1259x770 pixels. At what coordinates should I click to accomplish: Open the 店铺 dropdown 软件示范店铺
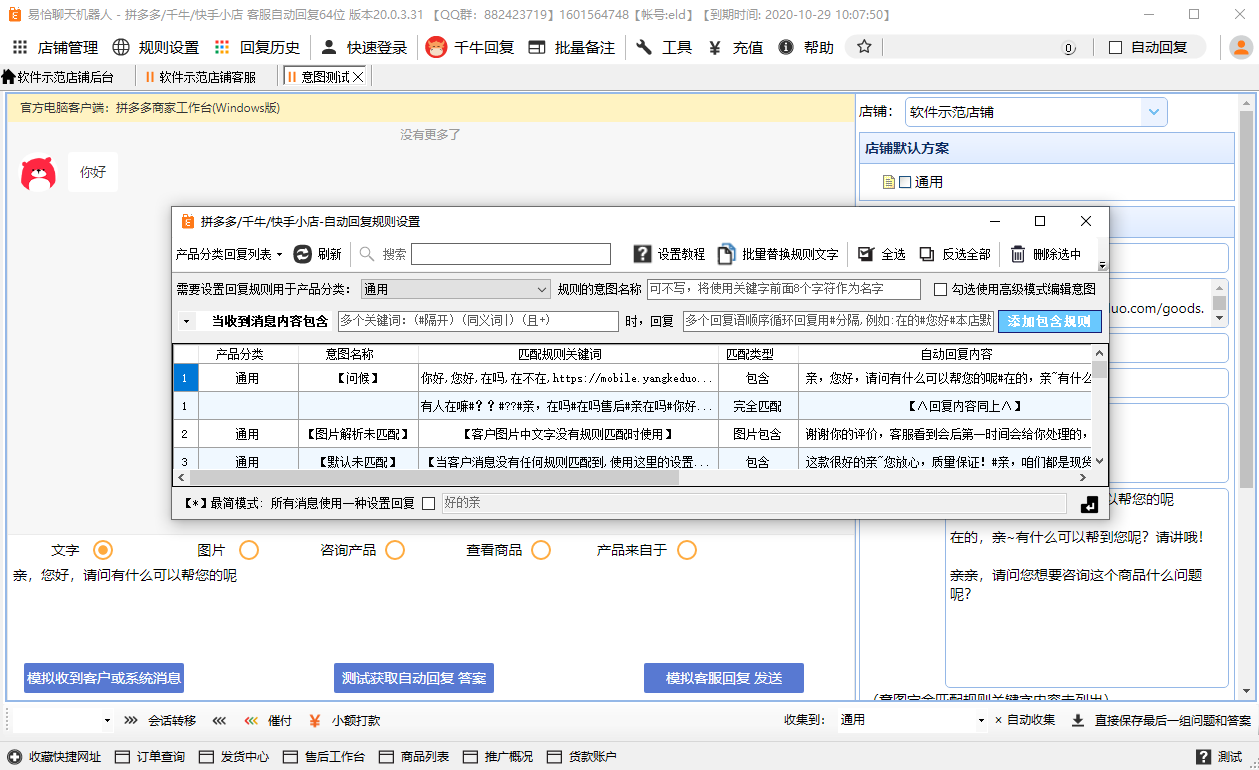1037,112
